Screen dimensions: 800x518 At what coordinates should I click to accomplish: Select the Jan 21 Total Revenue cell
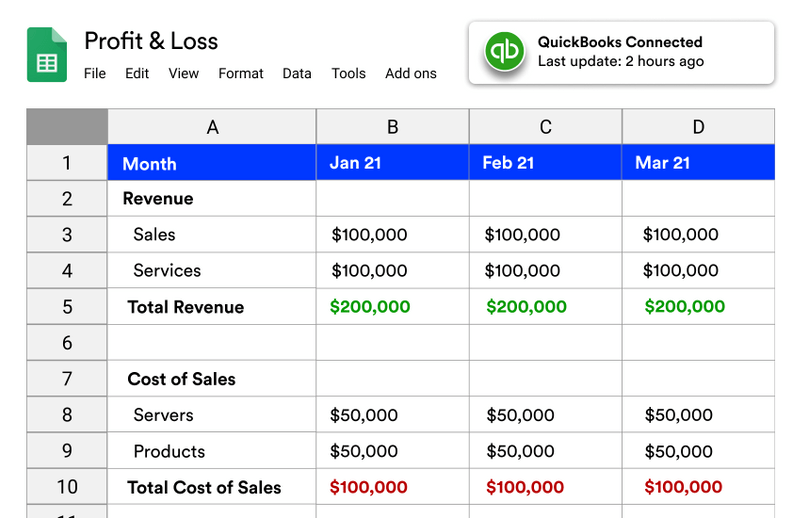coord(370,307)
